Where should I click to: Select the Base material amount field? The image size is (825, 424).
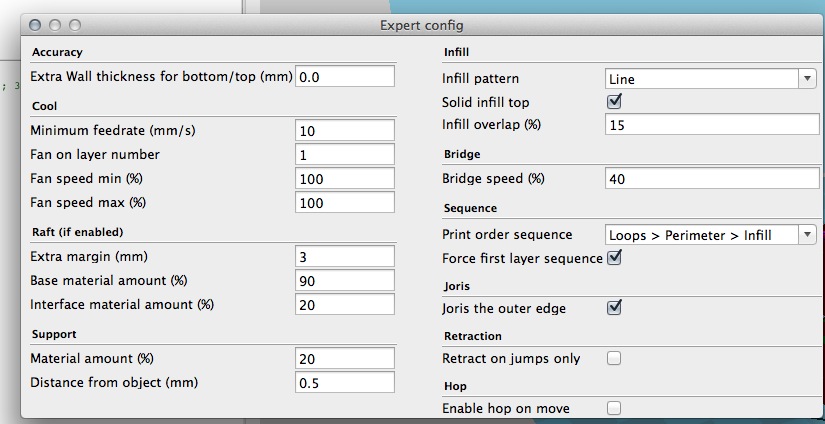345,281
